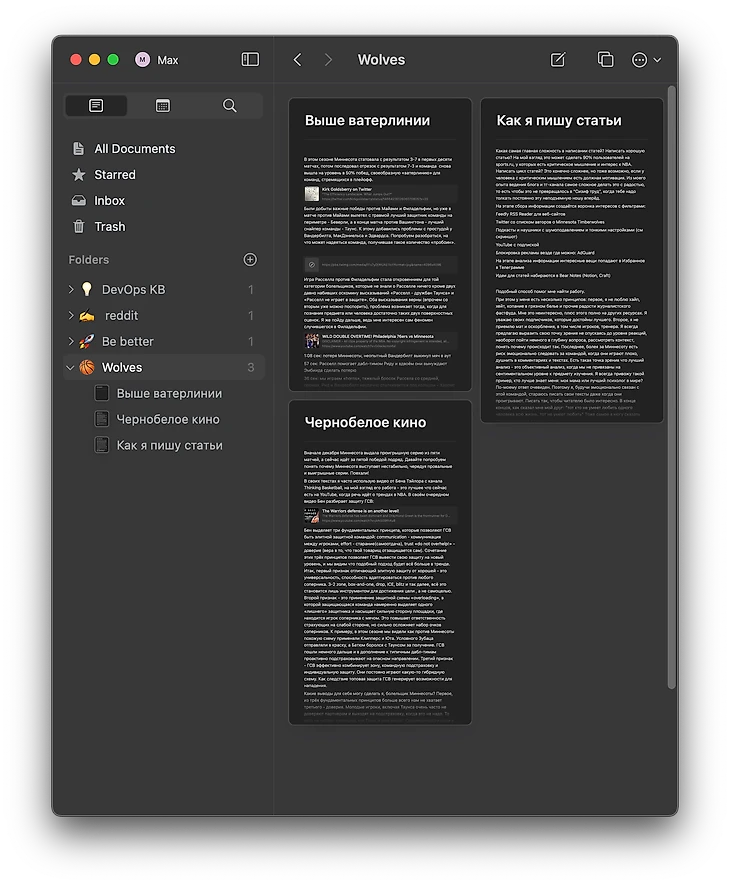The width and height of the screenshot is (730, 885).
Task: Open the Чернобелое кино document card
Action: [380, 563]
